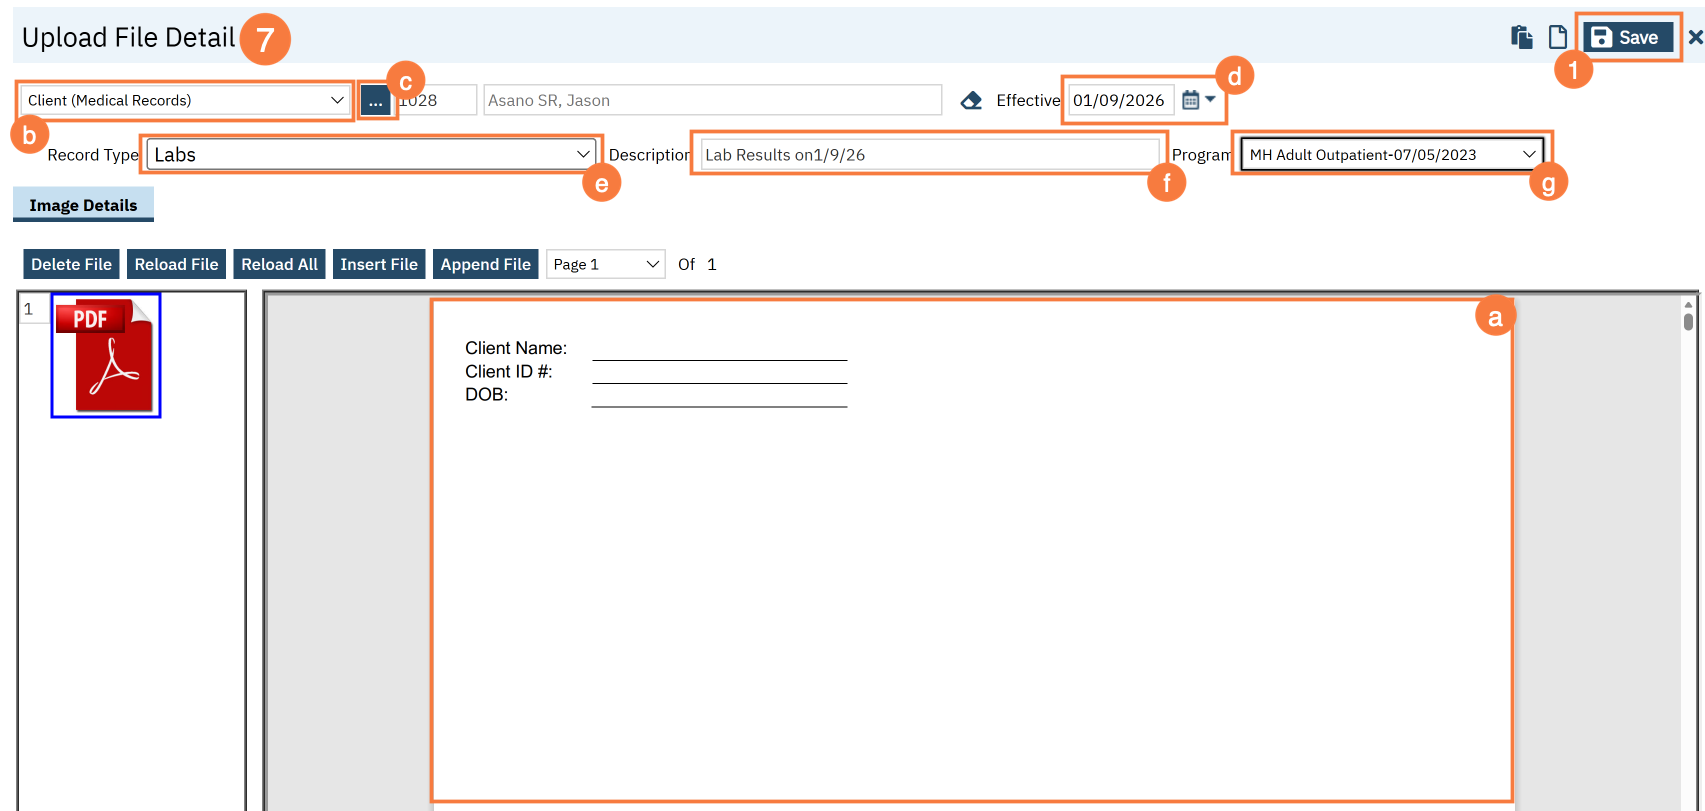1705x811 pixels.
Task: Click the new blank document icon
Action: 1557,37
